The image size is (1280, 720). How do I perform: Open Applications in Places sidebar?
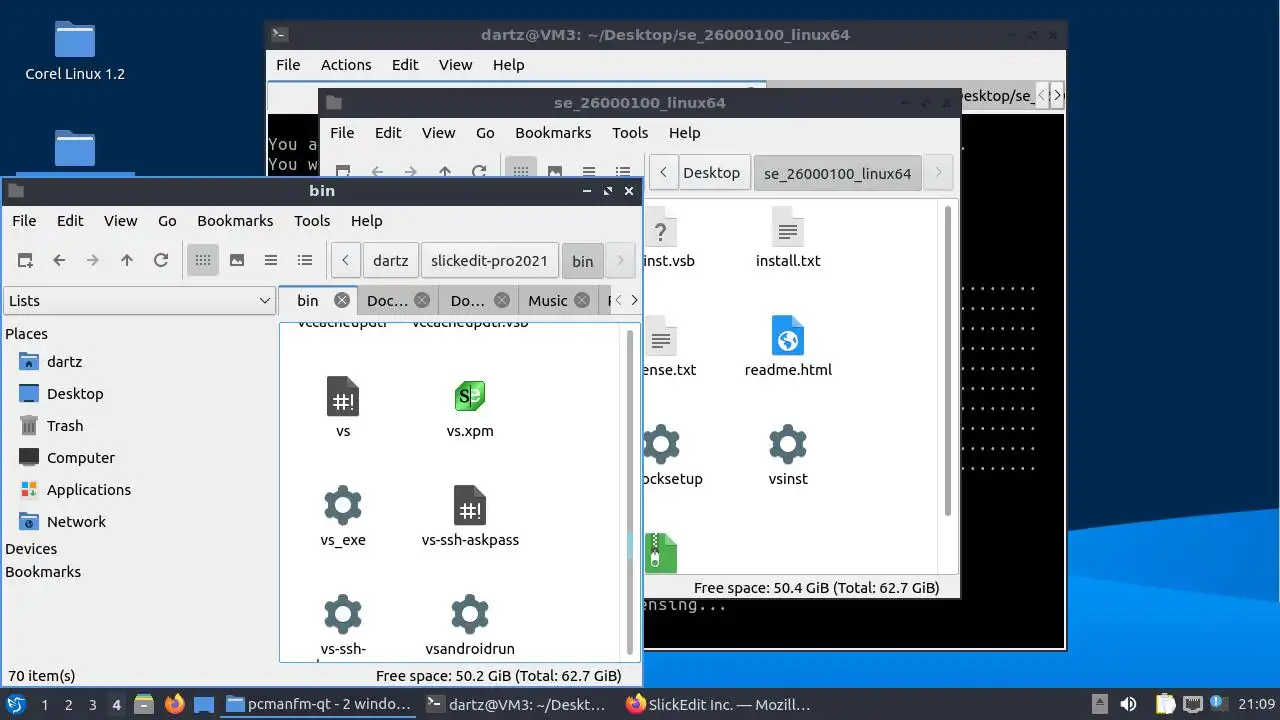click(88, 490)
